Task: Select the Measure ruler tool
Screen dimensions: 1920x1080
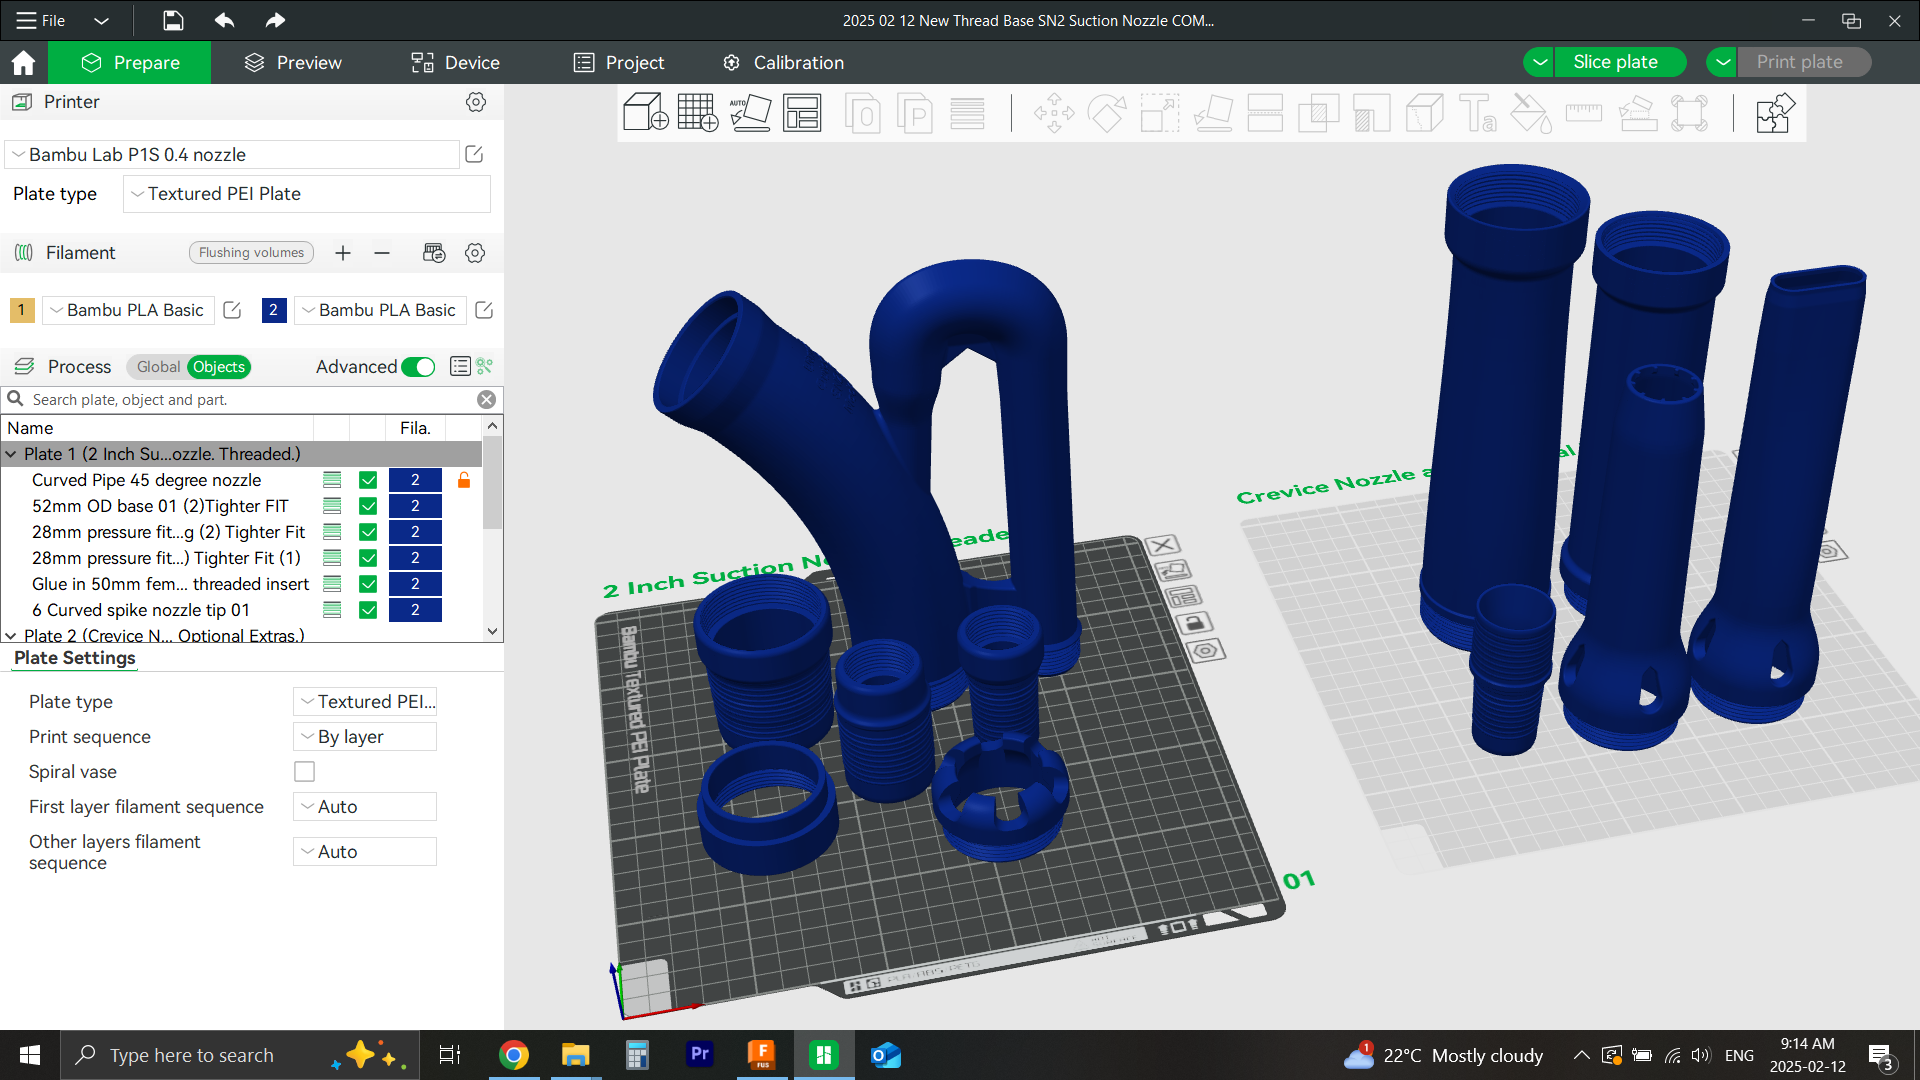Action: point(1583,113)
